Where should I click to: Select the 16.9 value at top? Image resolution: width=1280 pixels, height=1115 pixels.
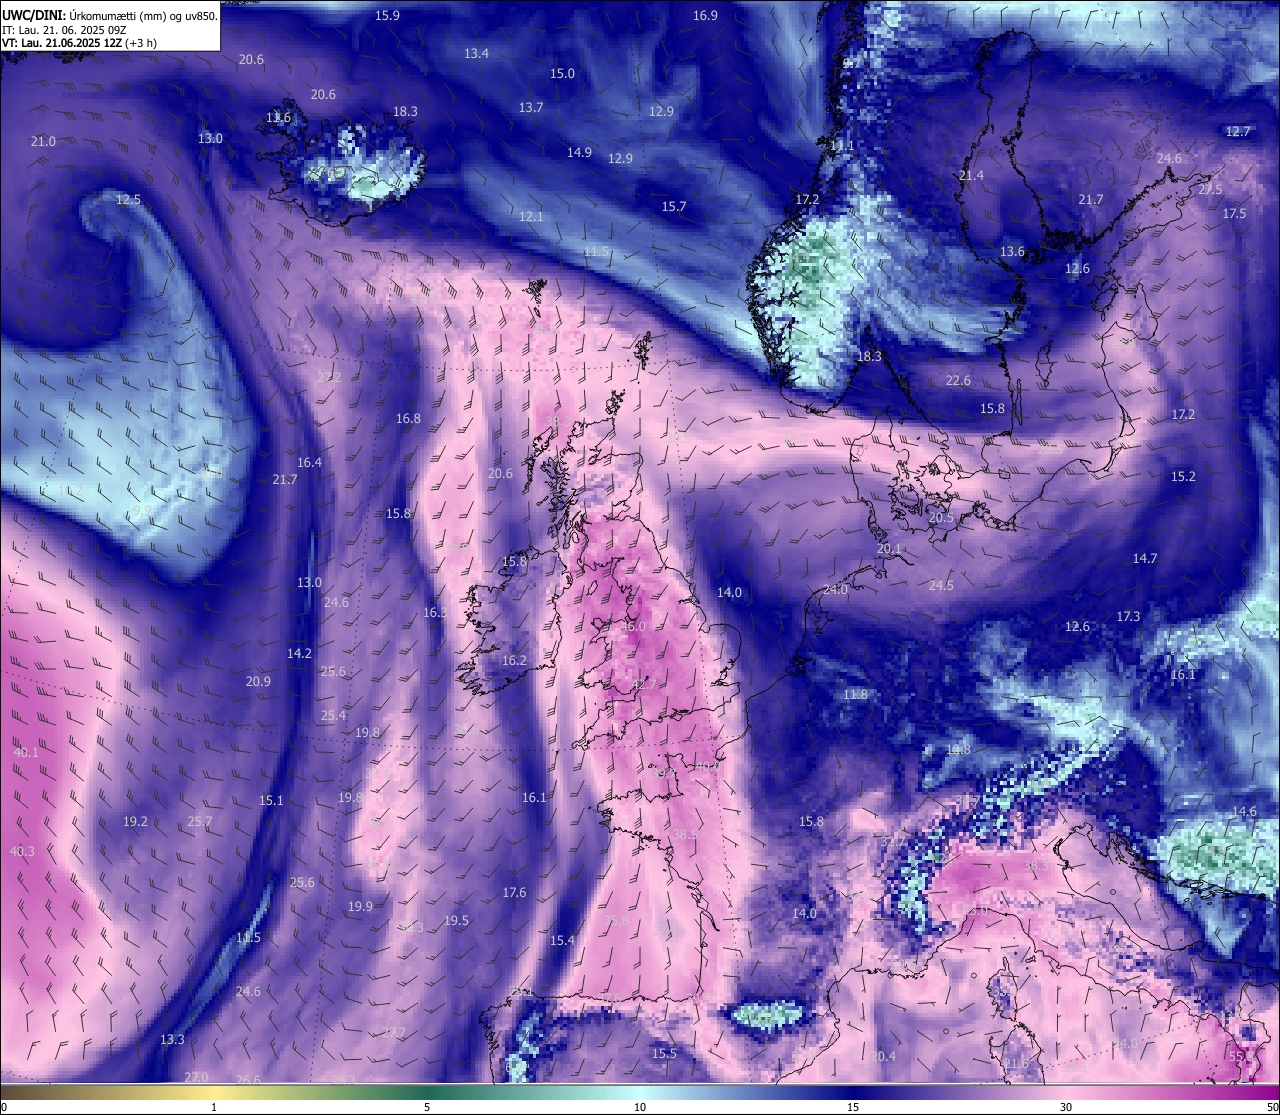coord(705,16)
